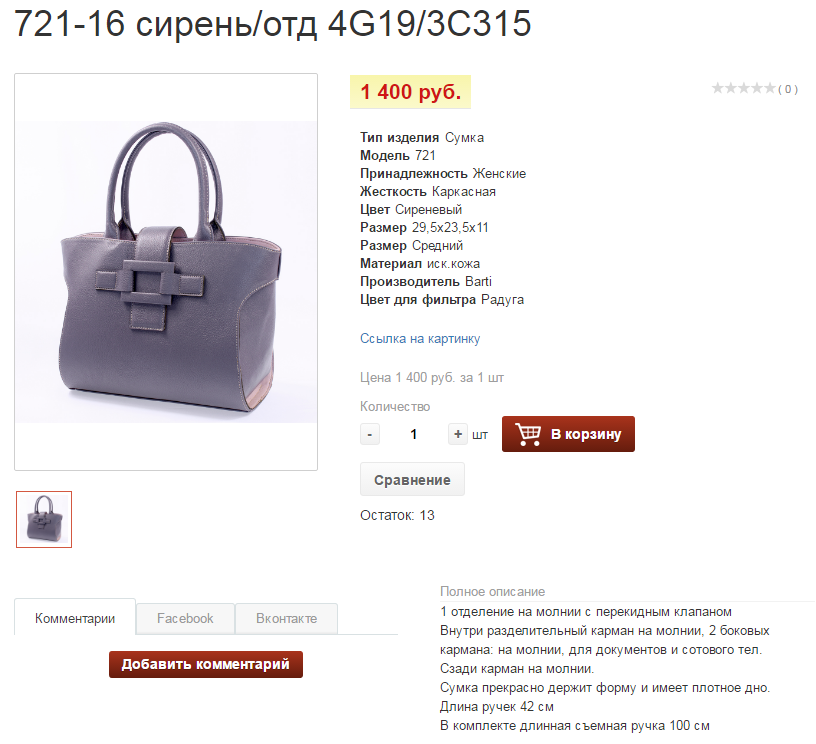Add item to cart with В корзину

[568, 434]
